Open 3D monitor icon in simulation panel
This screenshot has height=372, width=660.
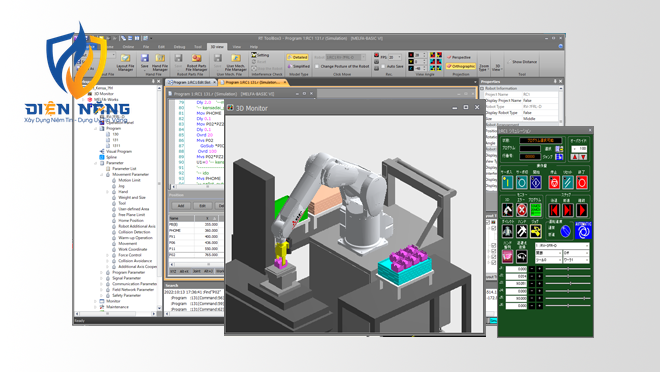(x=508, y=209)
